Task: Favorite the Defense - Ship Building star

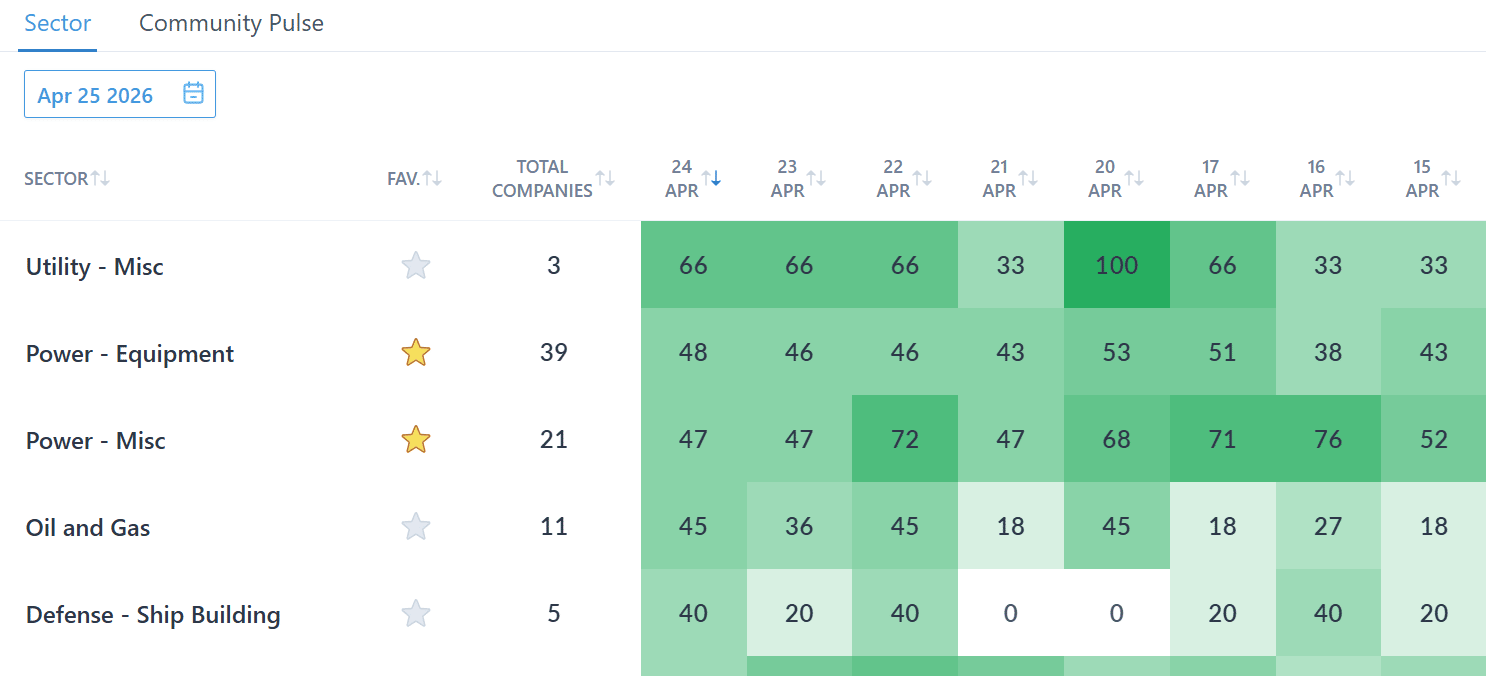Action: click(x=416, y=614)
